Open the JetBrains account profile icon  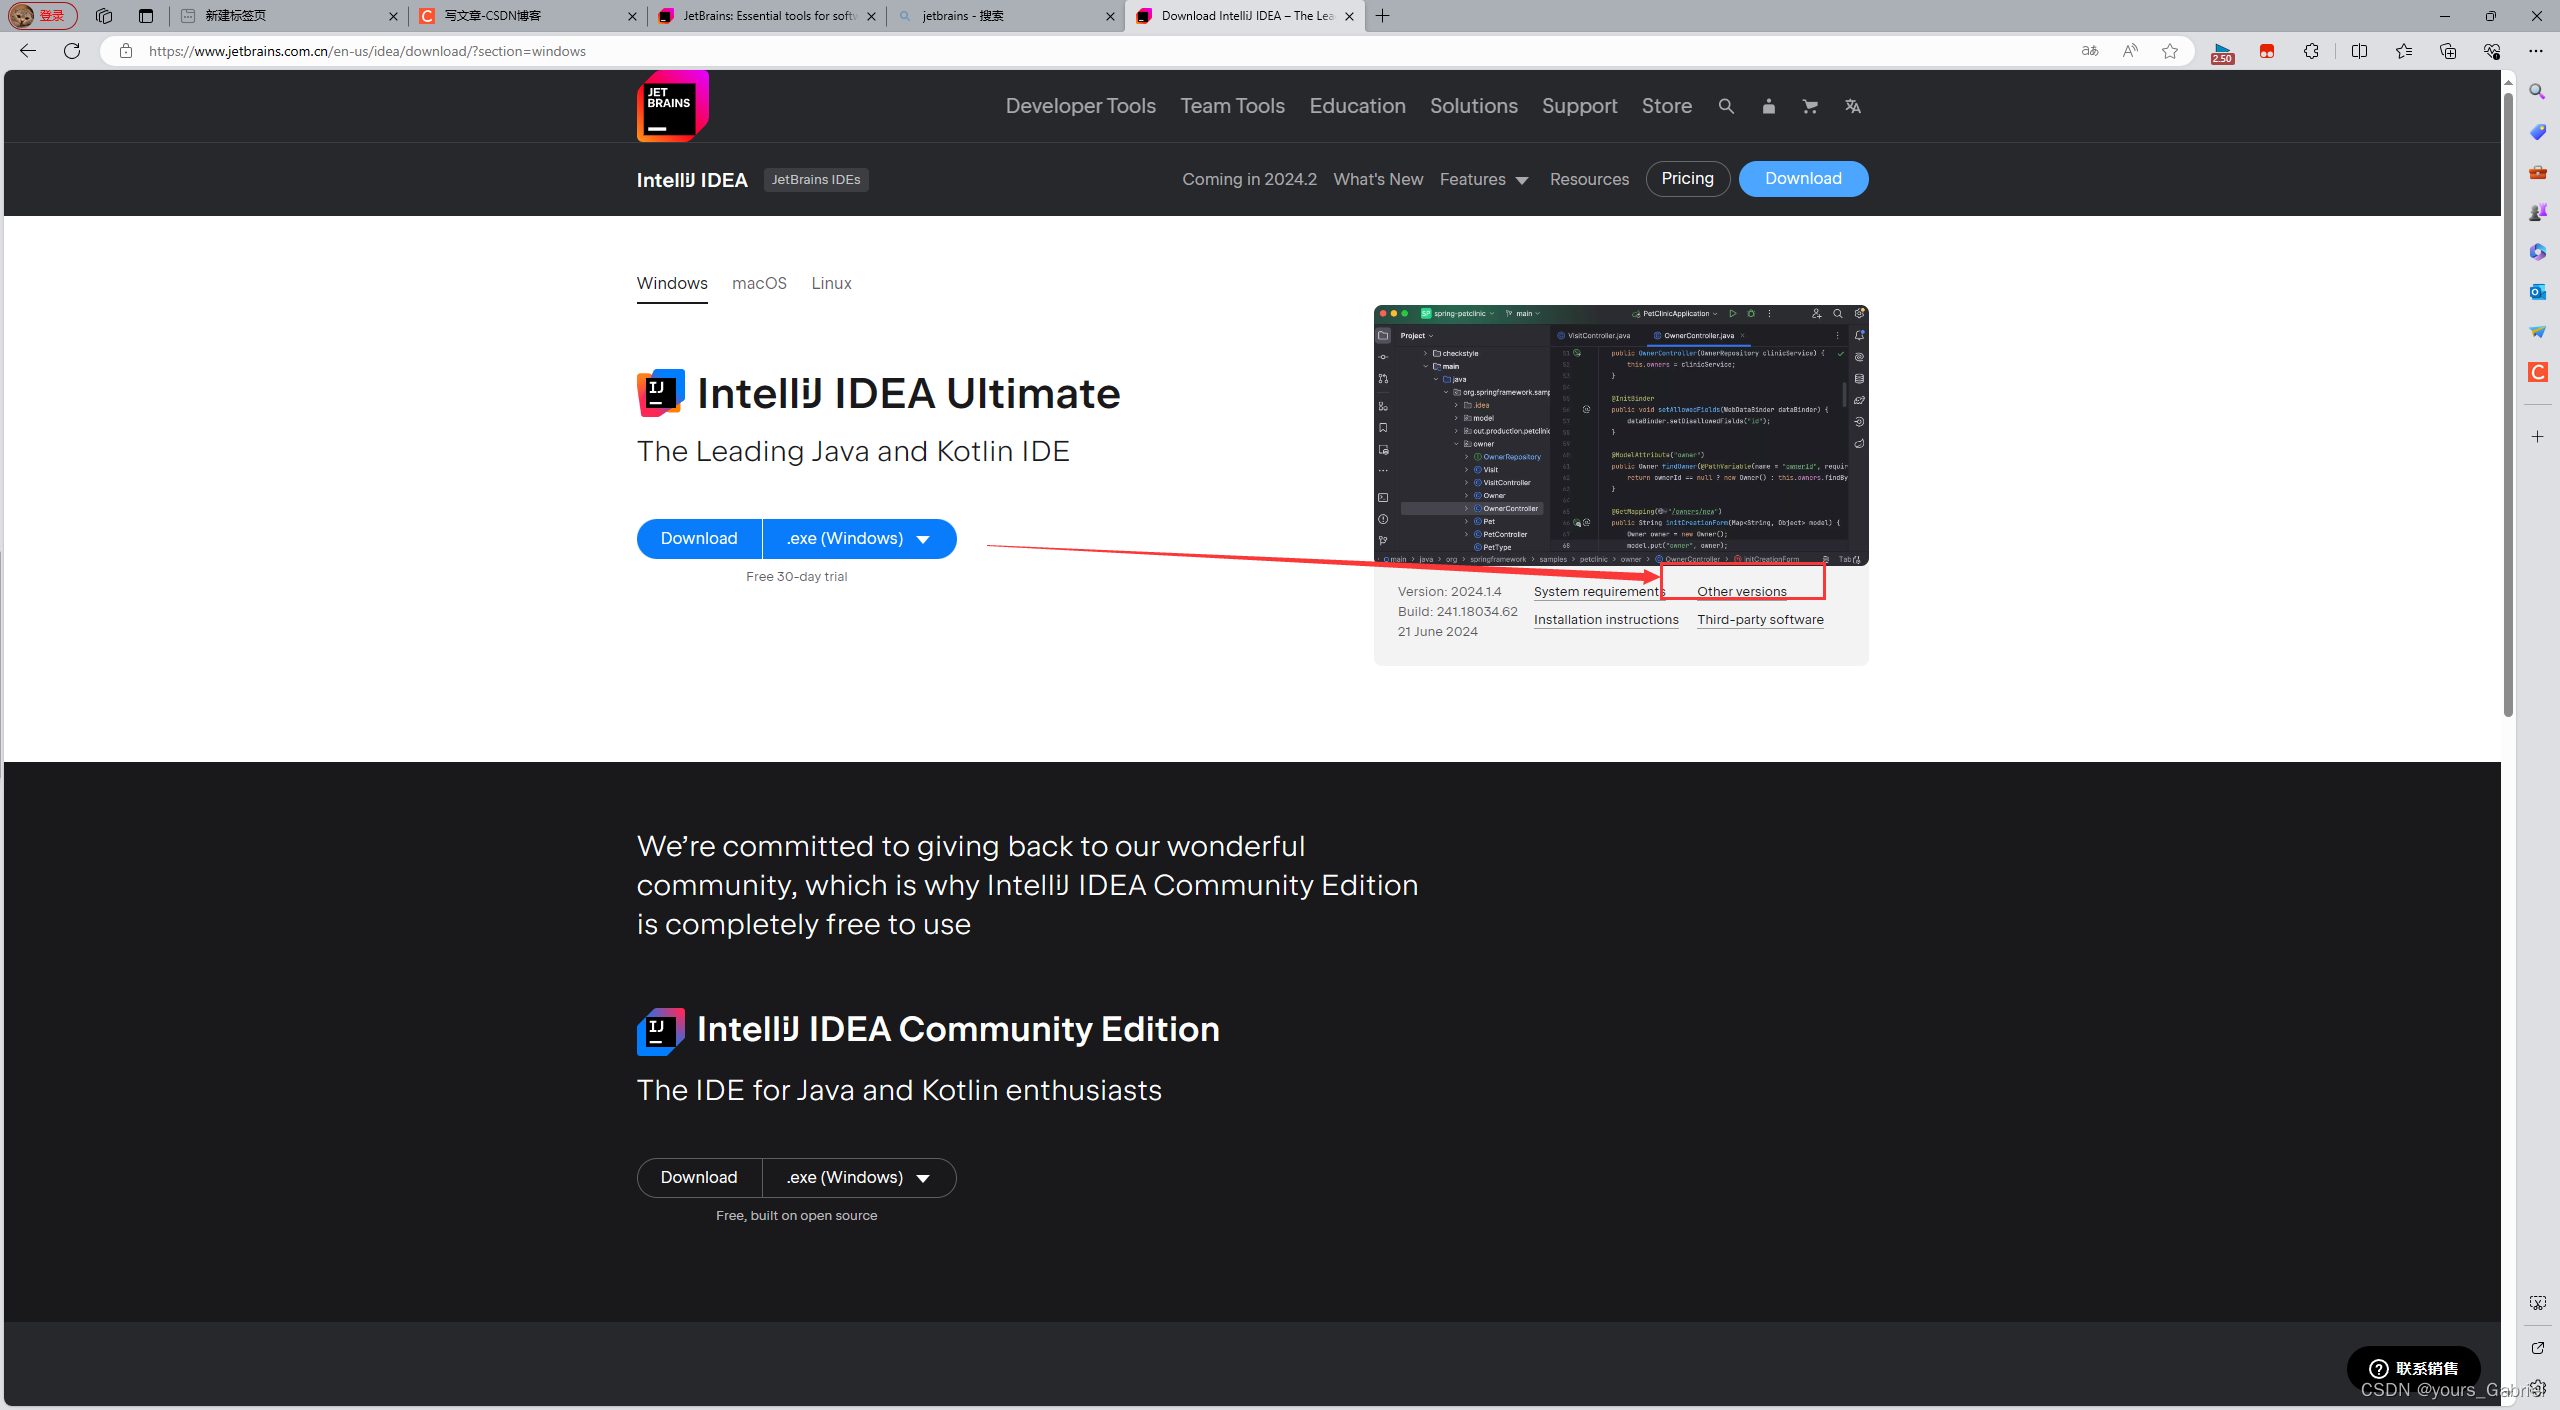[1768, 106]
